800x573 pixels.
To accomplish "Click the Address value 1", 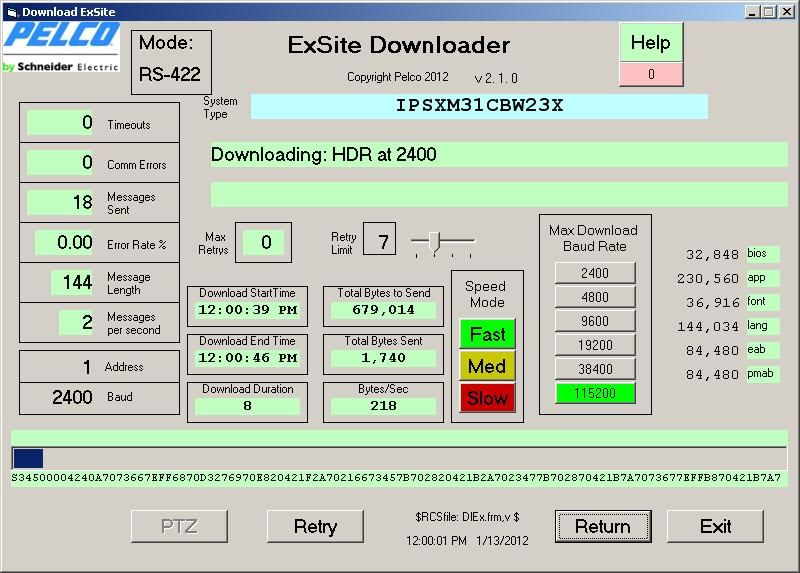I will [x=86, y=367].
